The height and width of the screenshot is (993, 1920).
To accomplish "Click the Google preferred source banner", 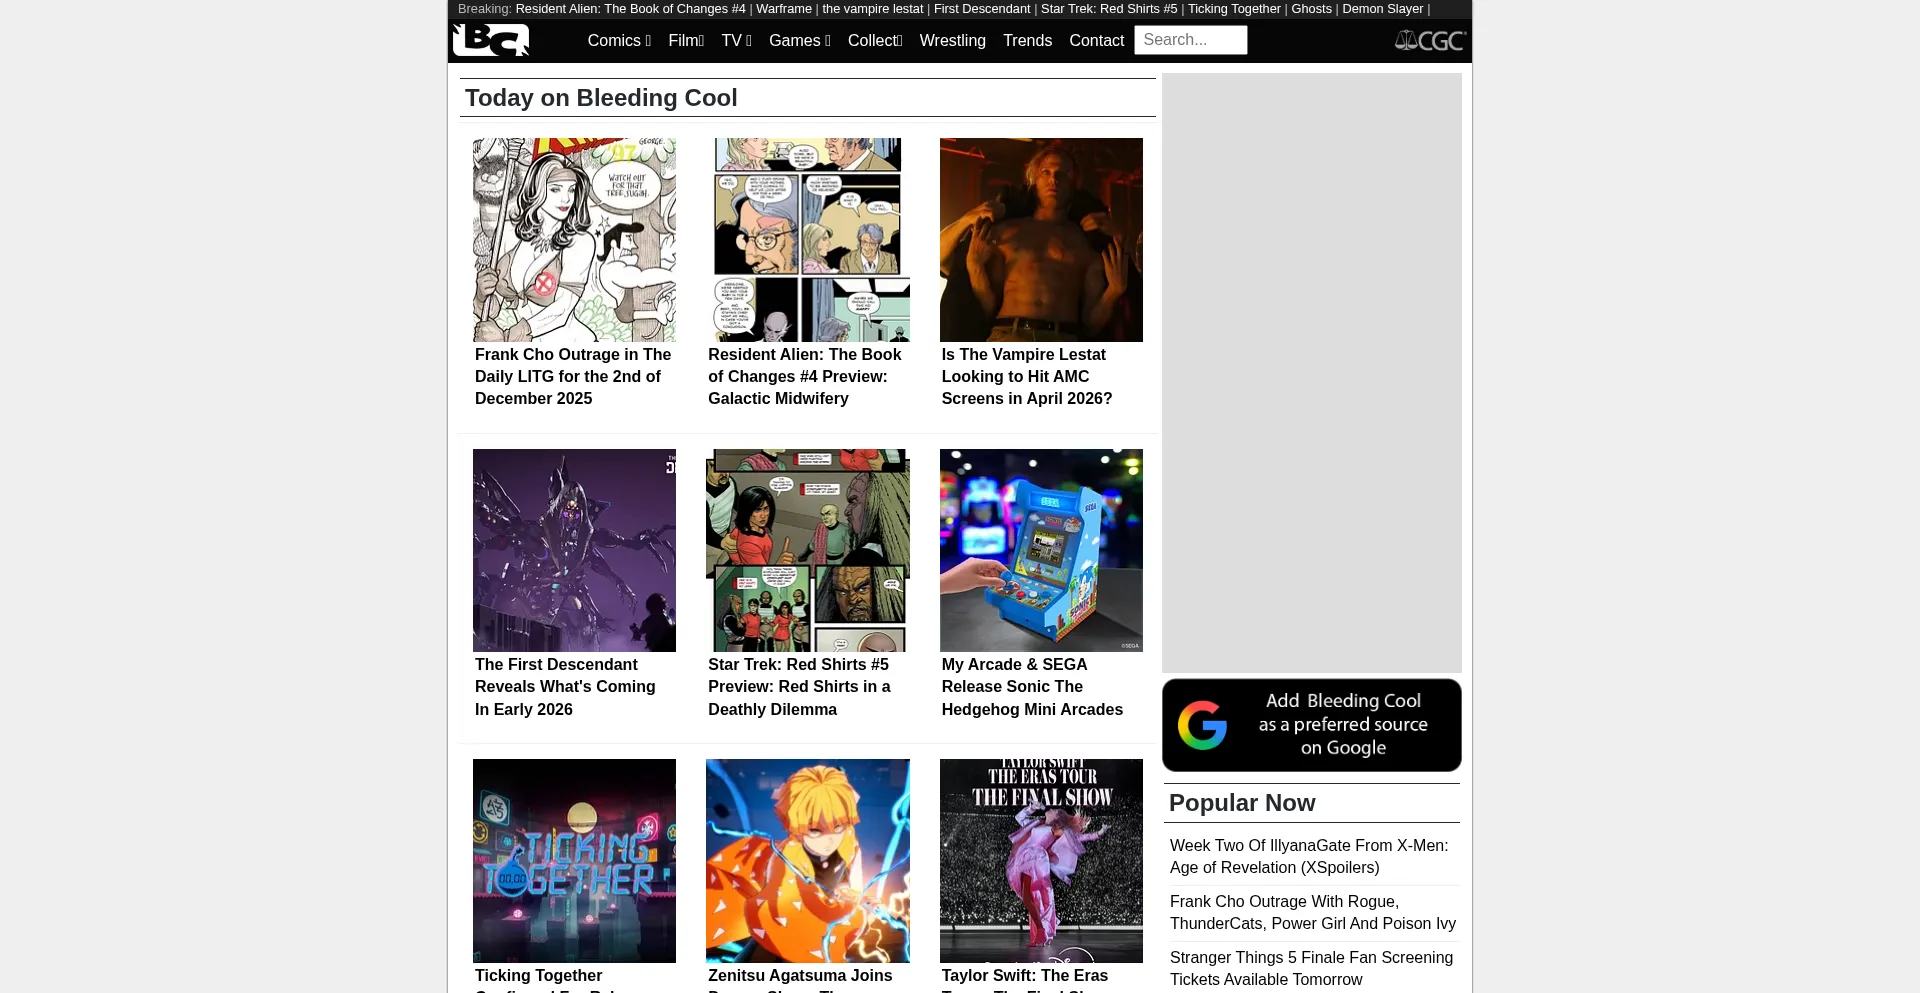I will 1311,725.
